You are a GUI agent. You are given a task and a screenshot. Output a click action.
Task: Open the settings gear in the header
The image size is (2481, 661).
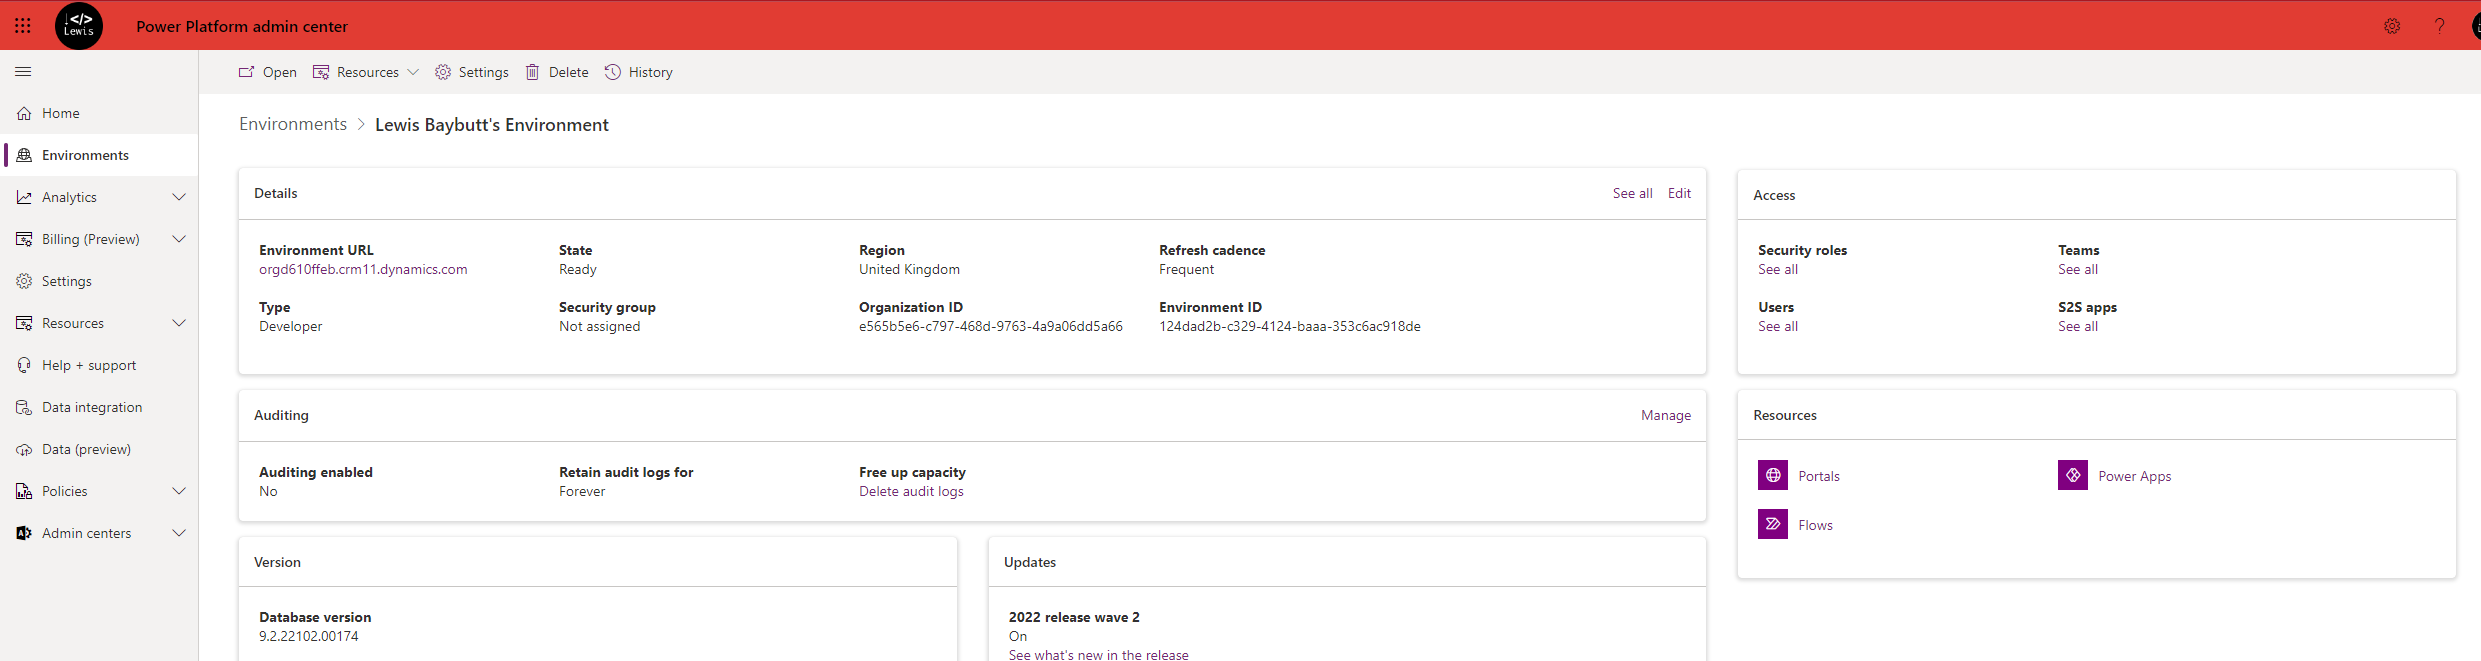click(x=2392, y=26)
